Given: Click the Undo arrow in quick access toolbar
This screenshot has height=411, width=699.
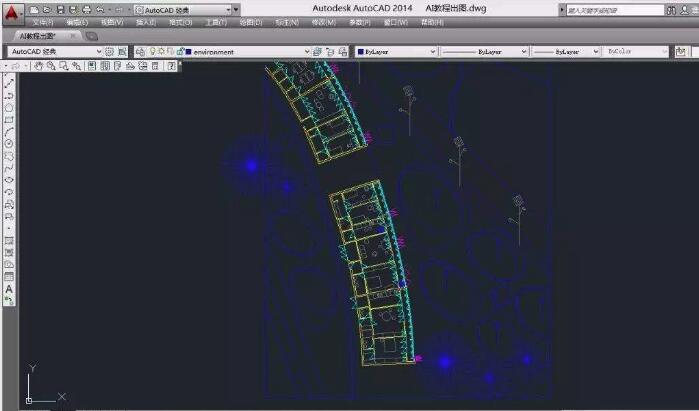Looking at the screenshot, I should pos(99,9).
